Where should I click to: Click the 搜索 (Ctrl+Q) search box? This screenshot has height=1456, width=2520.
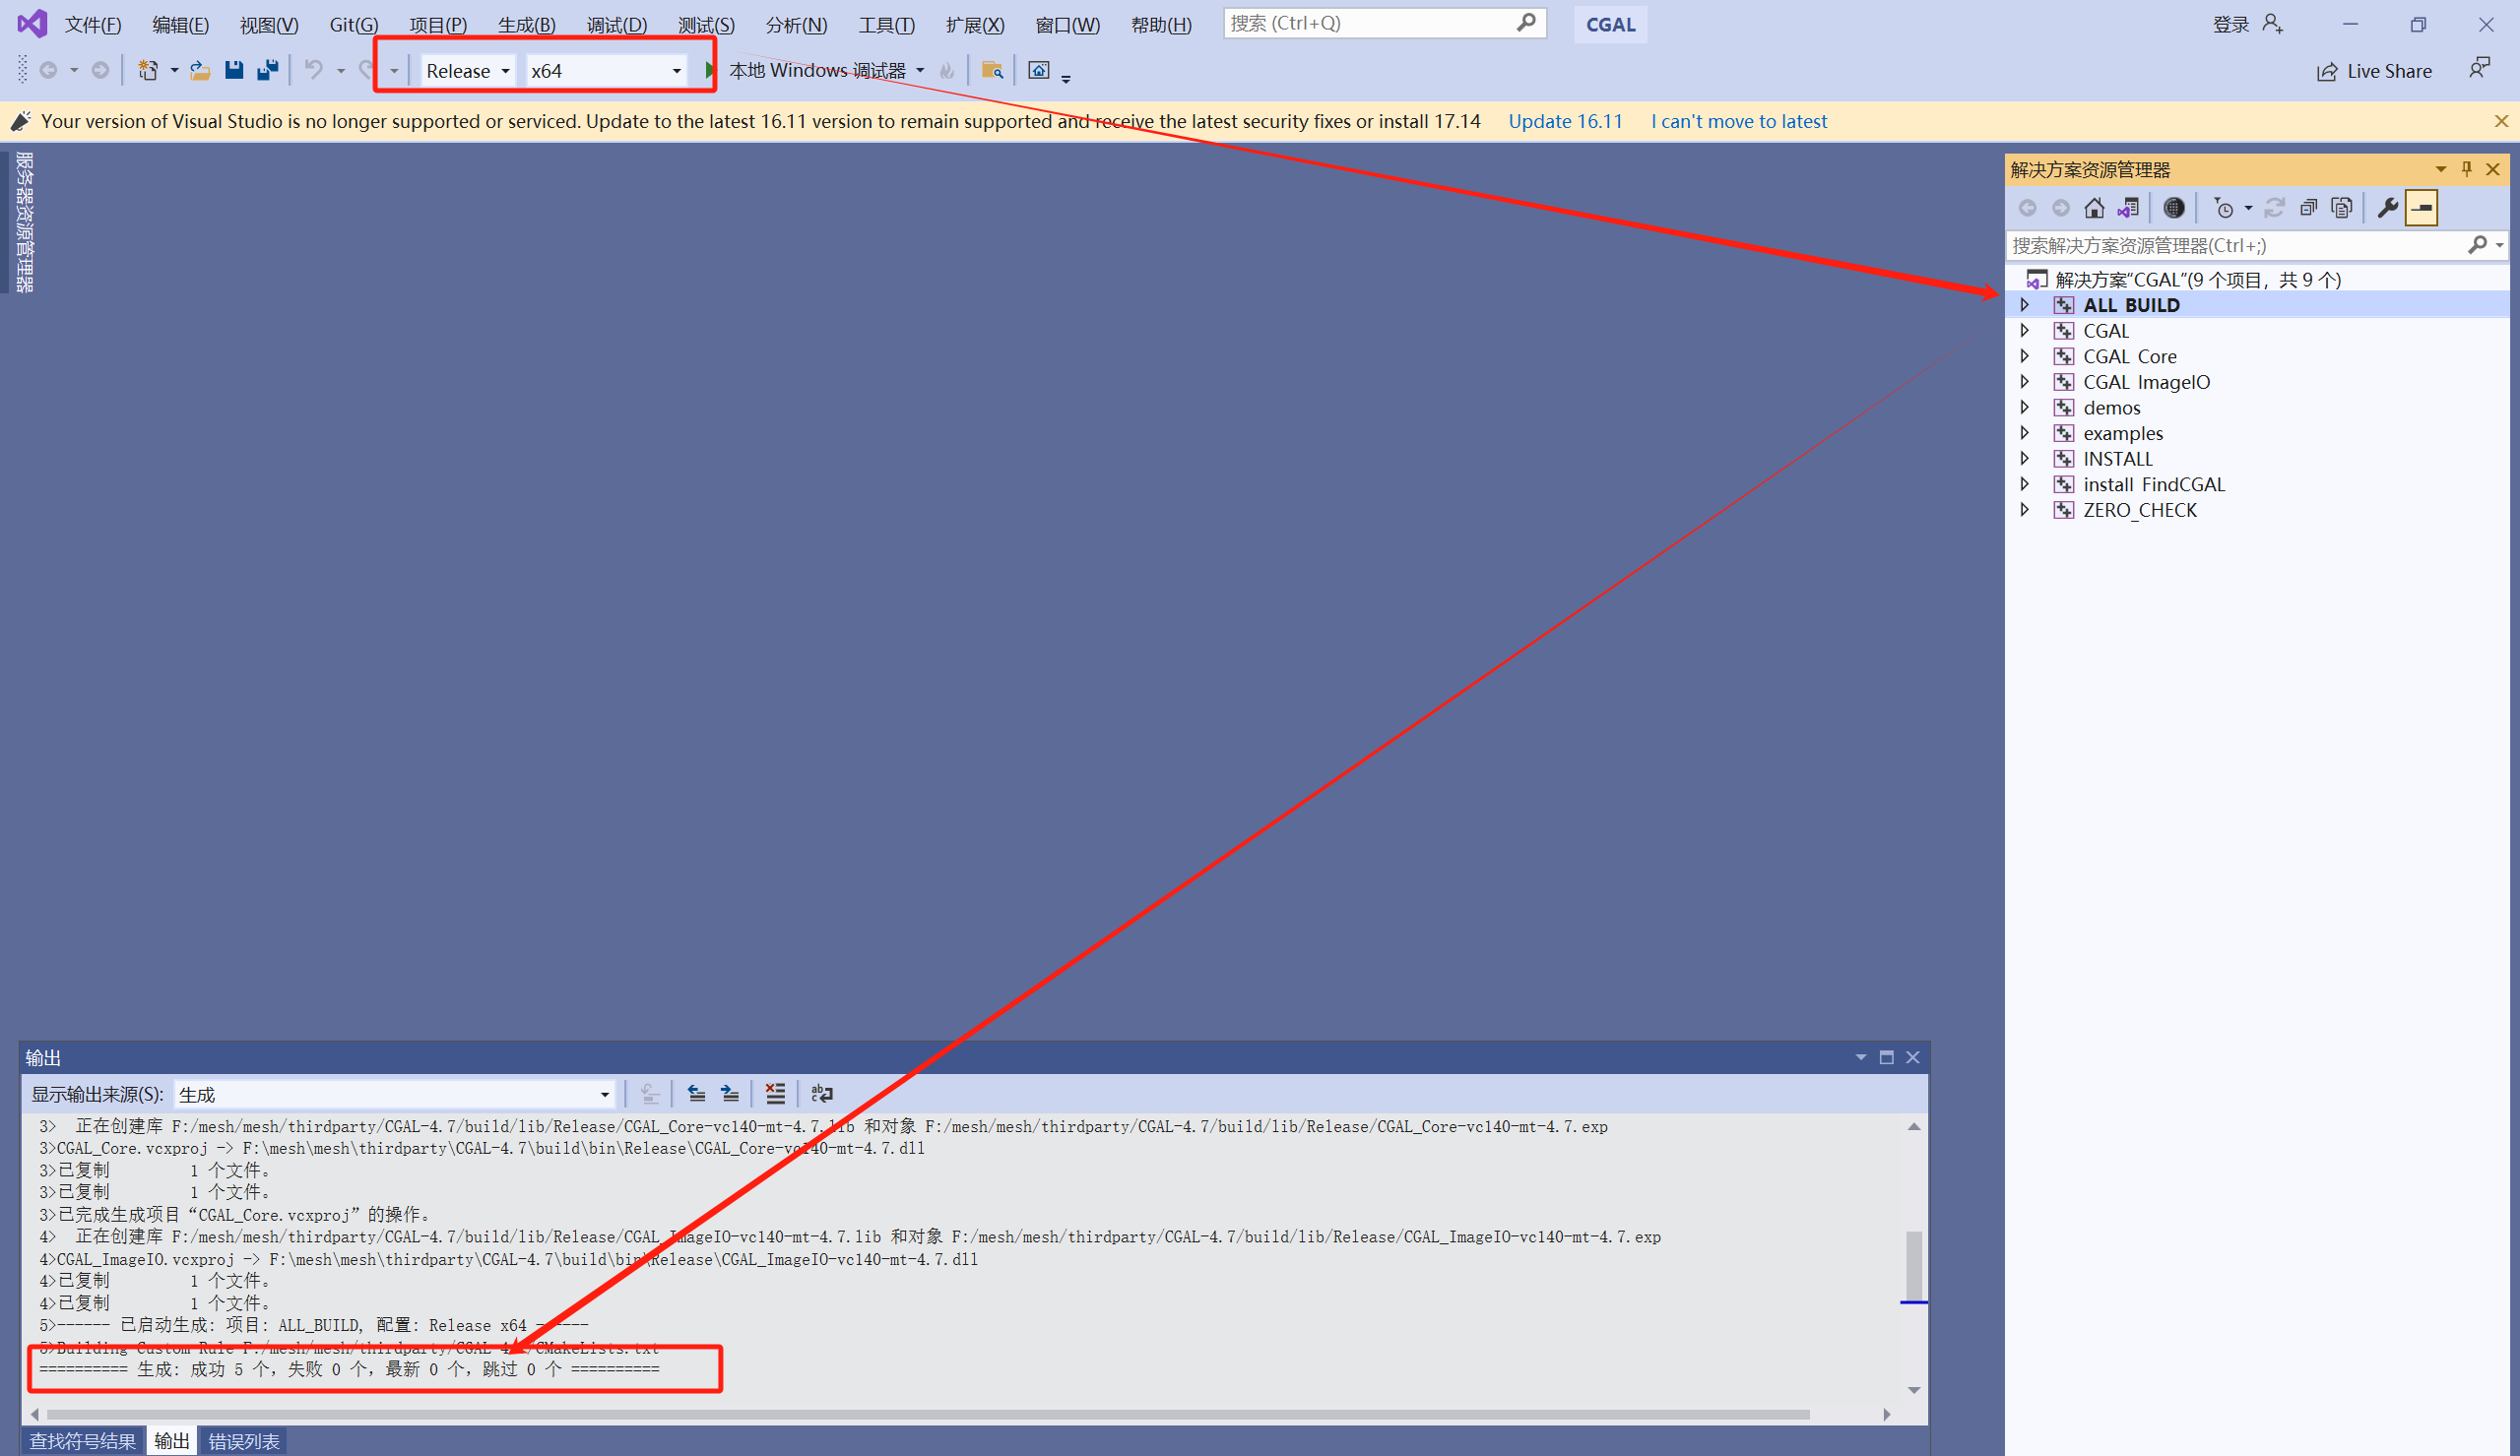point(1384,23)
